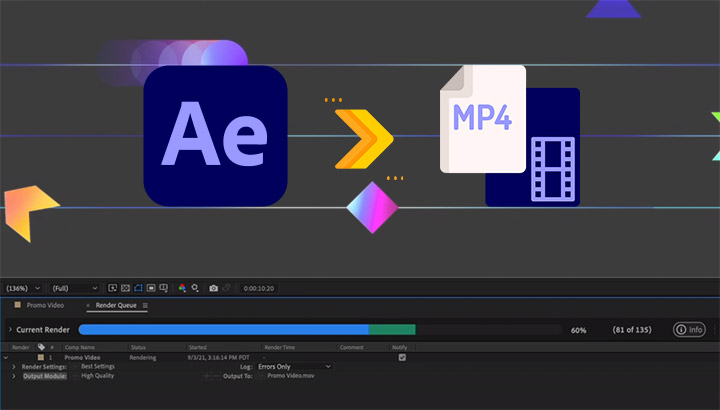Click the Comp Name column header
Viewport: 720px width, 410px height.
click(79, 348)
